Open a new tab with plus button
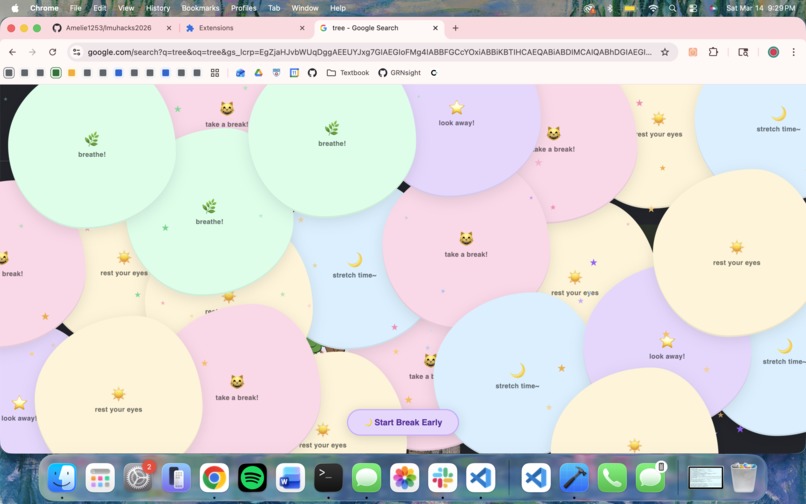806x504 pixels. pyautogui.click(x=455, y=28)
